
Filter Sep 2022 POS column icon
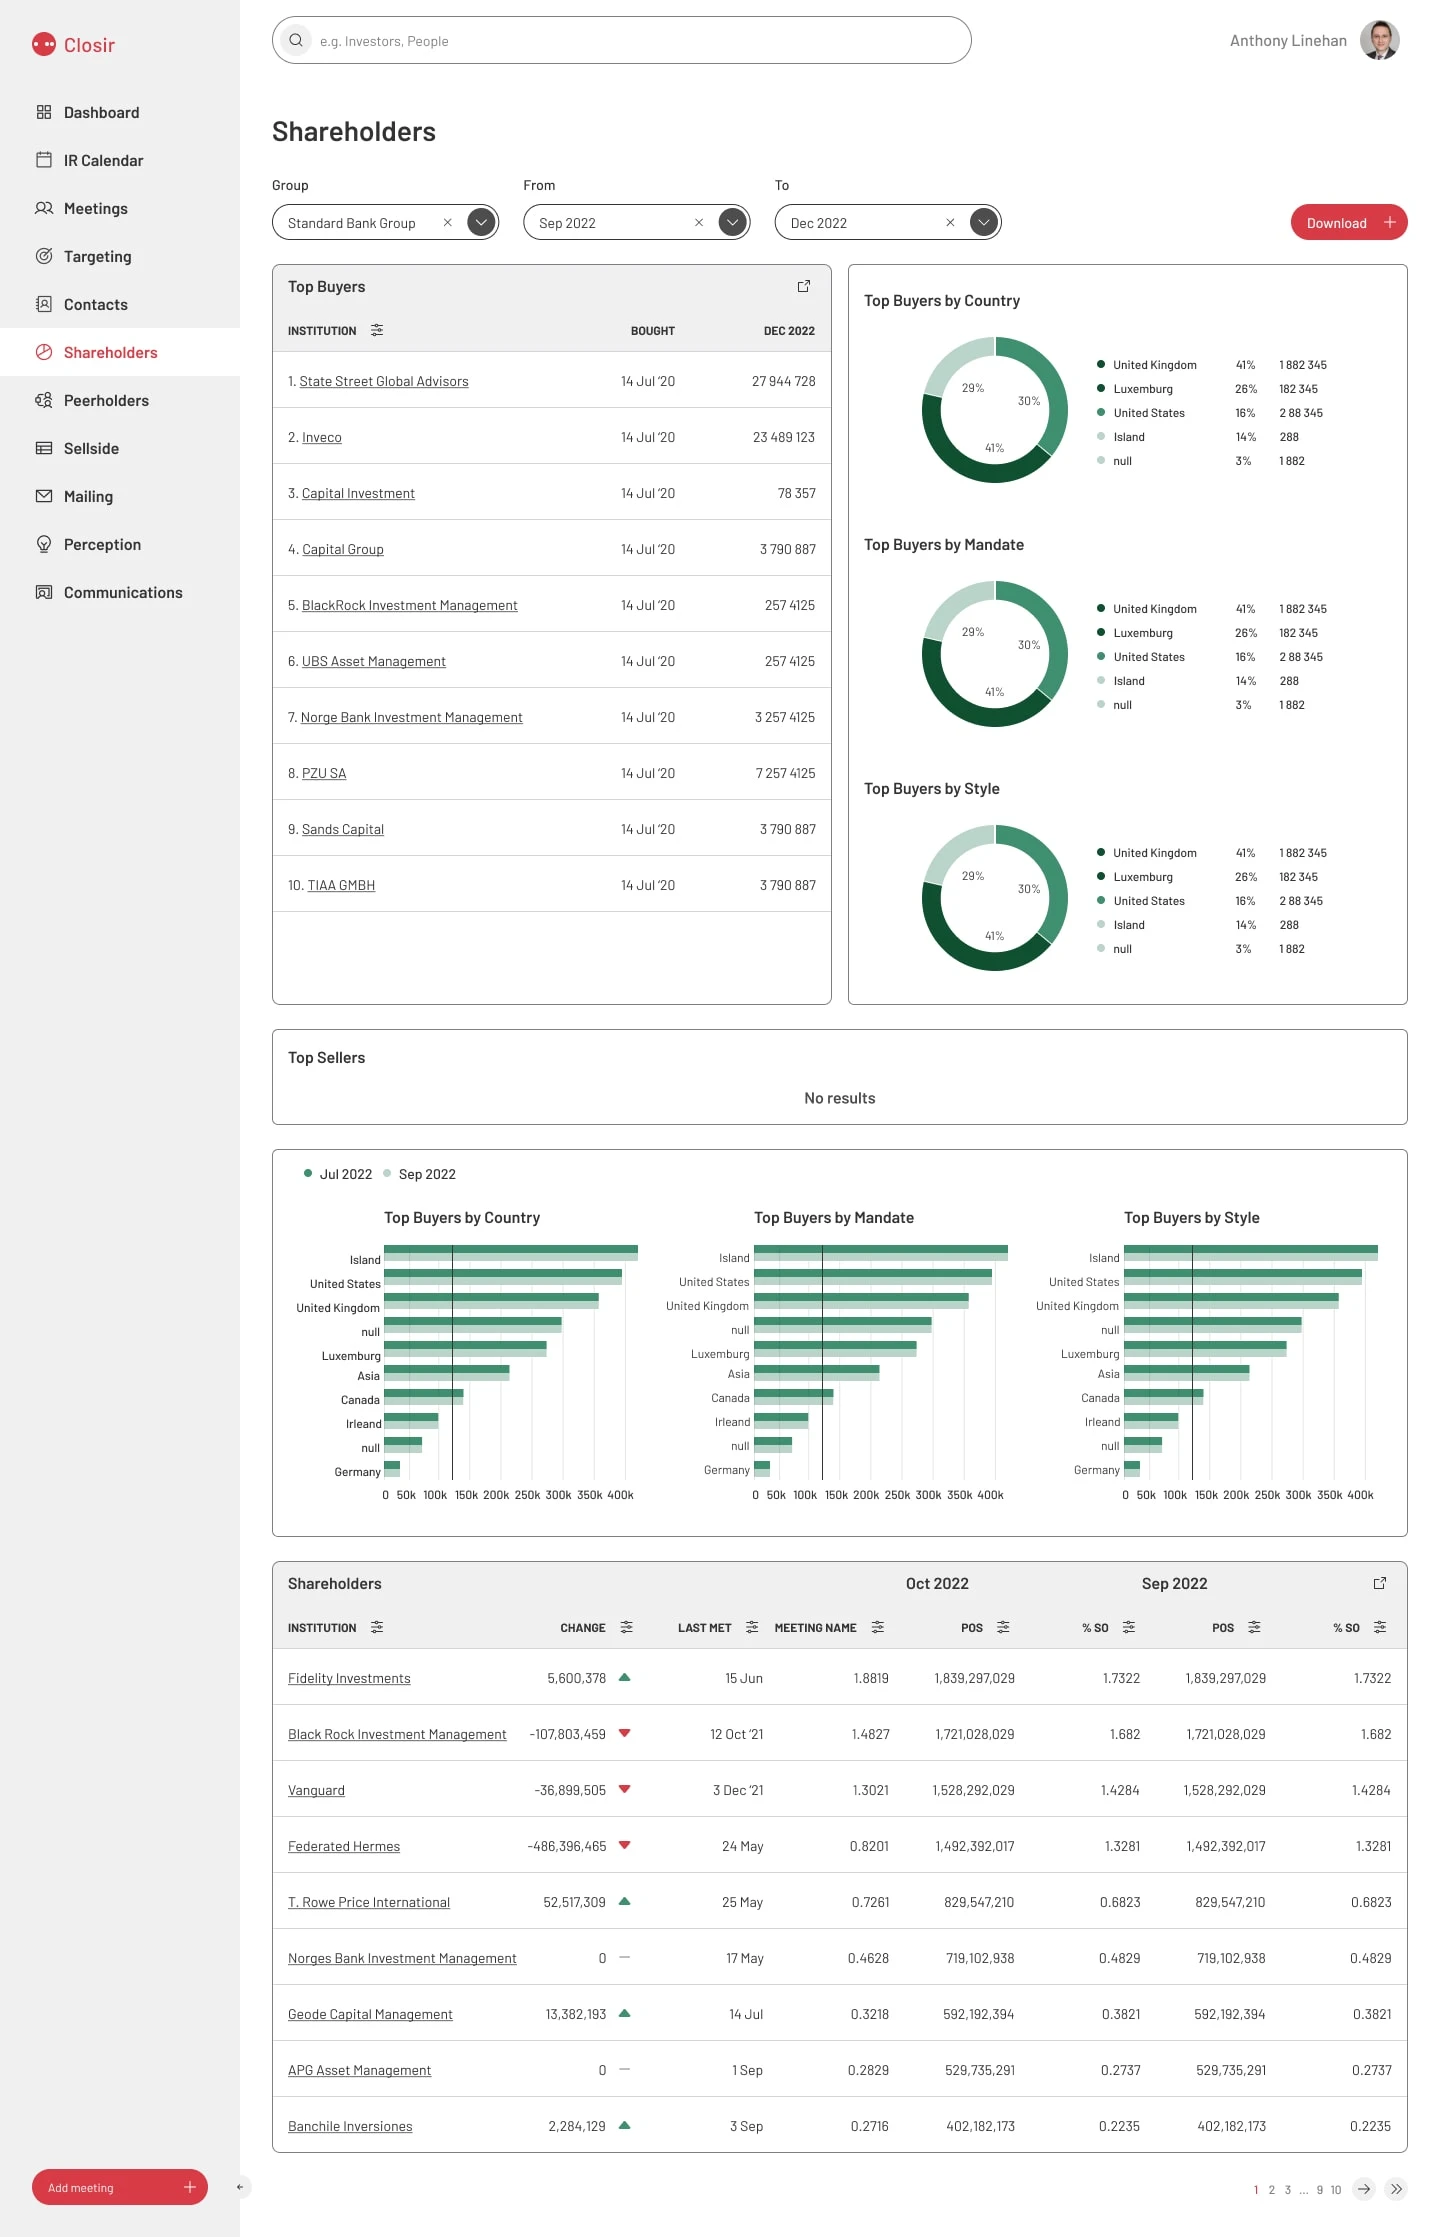click(1254, 1627)
